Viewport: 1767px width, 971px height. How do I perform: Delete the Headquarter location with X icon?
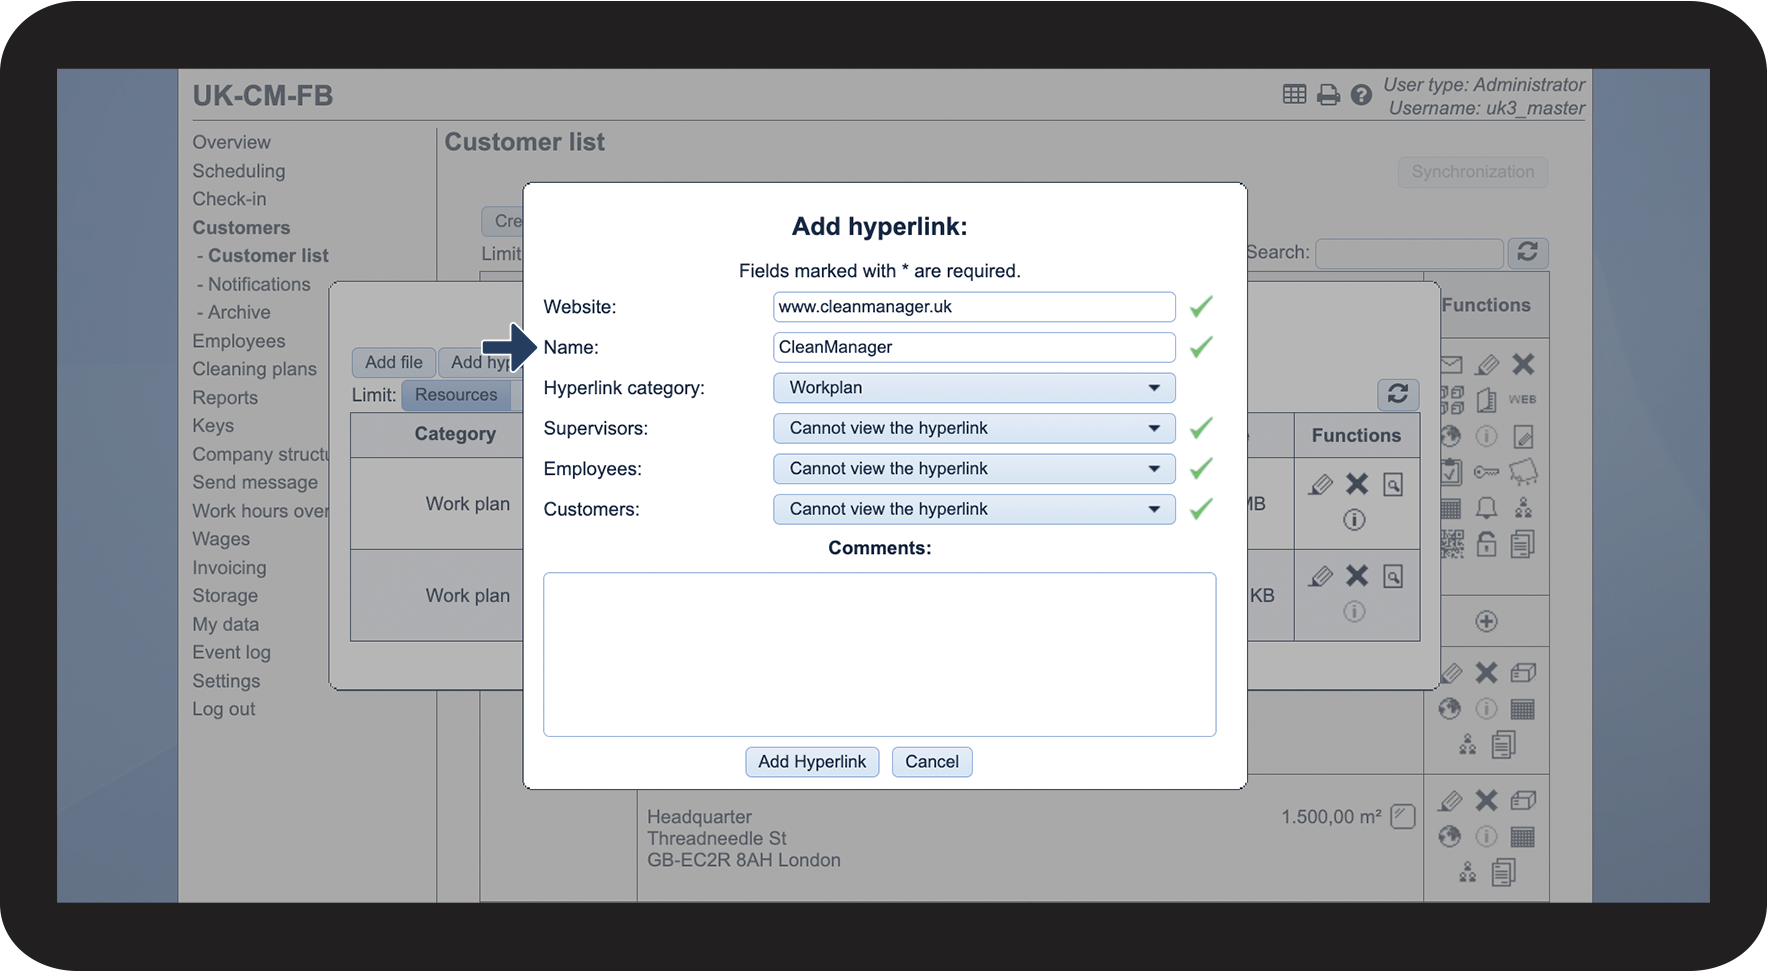point(1487,800)
